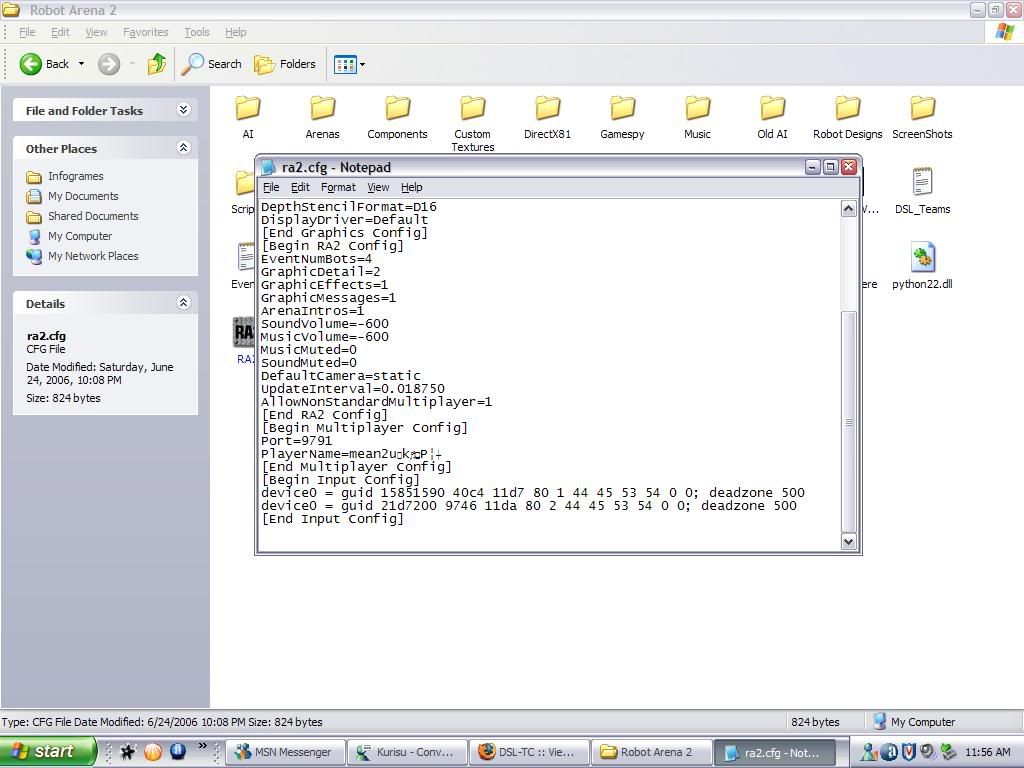
Task: Click the clock showing 11:56 AM
Action: coord(987,752)
